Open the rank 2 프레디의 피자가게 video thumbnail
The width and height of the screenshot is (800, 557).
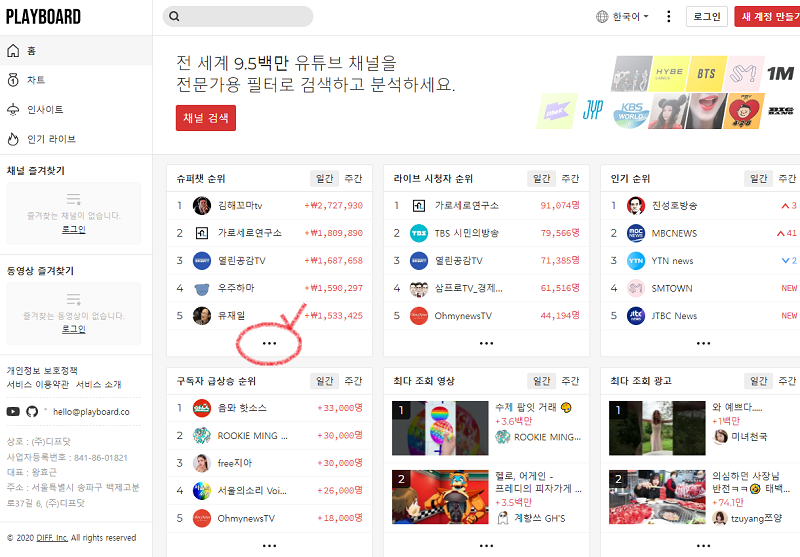click(440, 497)
